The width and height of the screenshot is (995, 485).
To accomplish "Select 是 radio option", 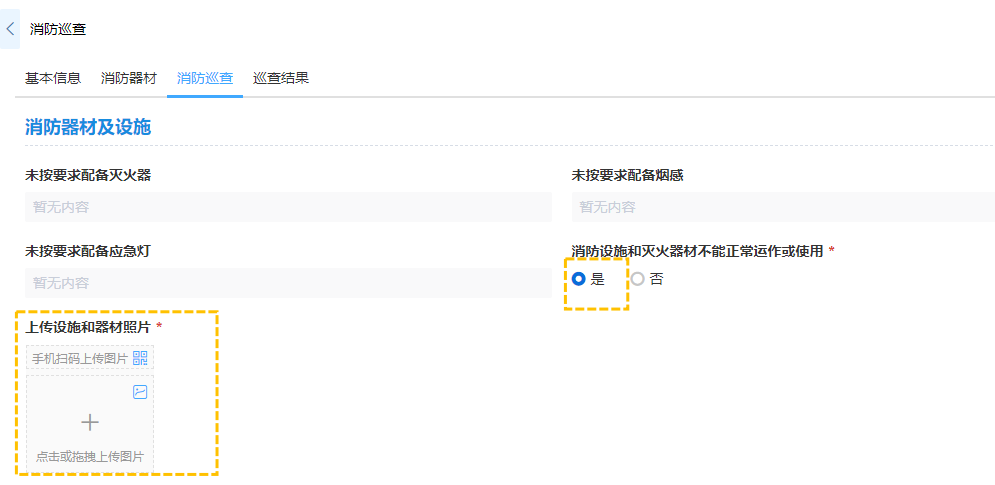I will tap(579, 279).
